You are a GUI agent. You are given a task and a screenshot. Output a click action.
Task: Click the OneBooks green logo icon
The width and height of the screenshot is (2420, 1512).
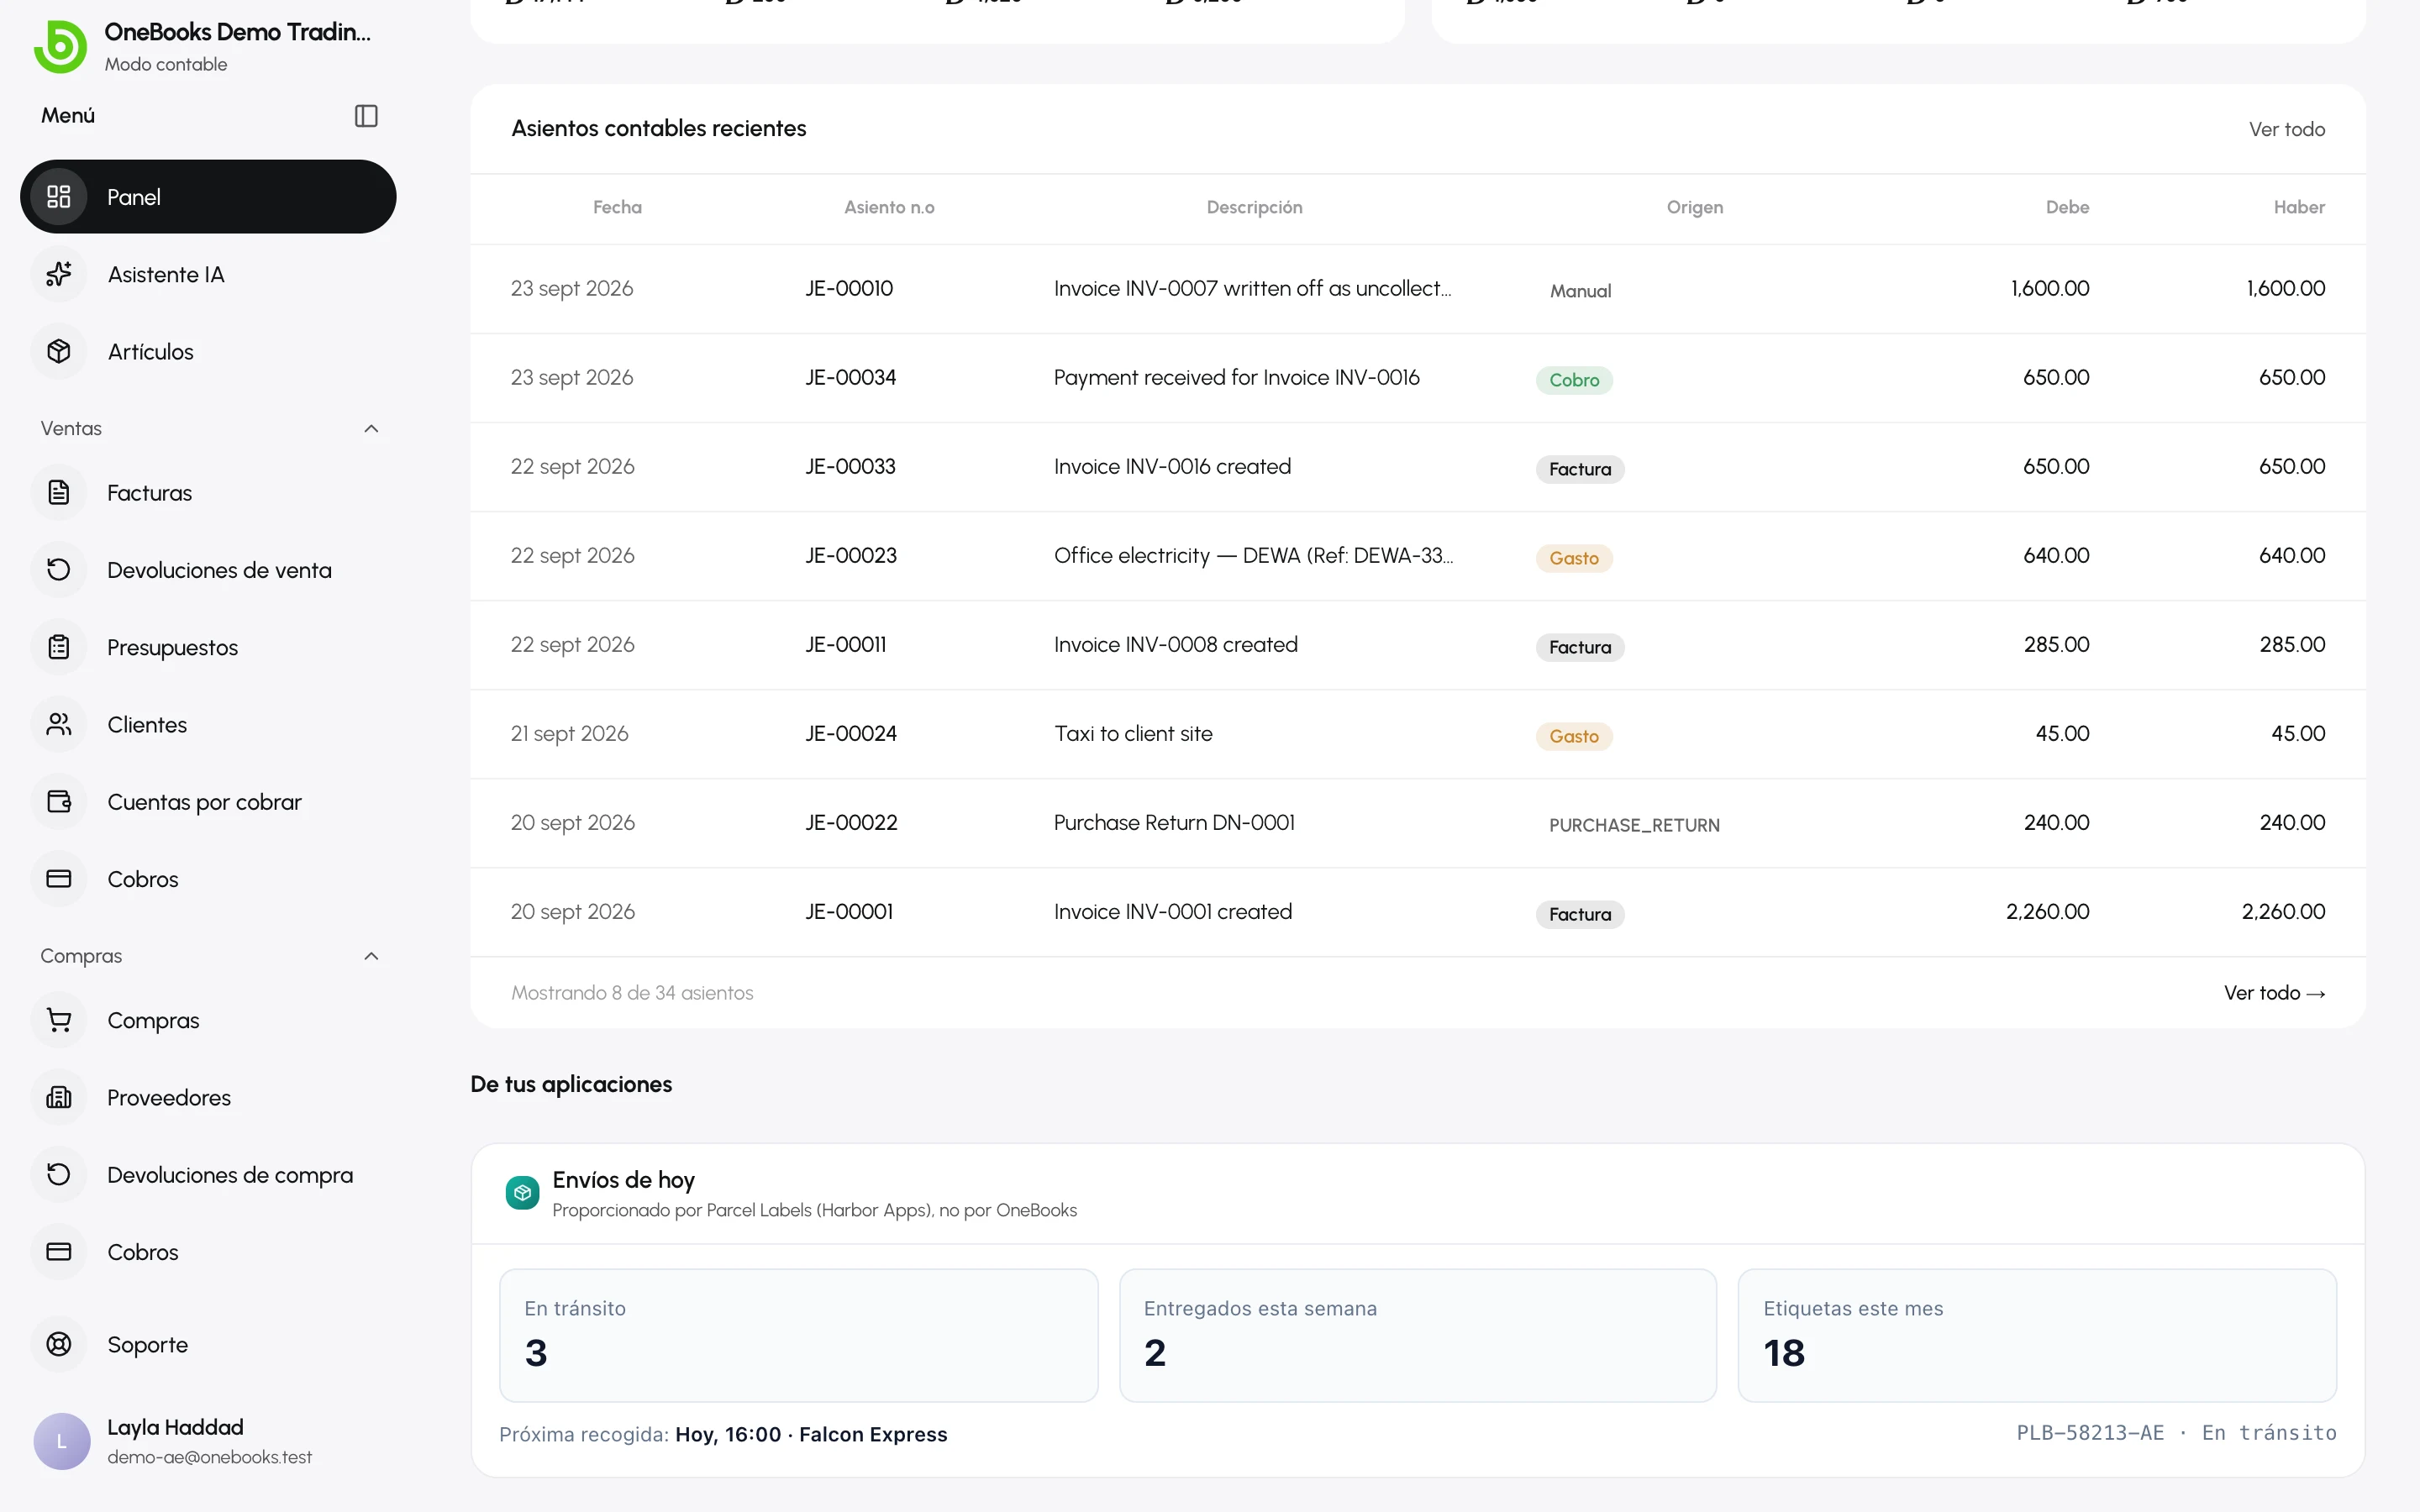(x=60, y=46)
